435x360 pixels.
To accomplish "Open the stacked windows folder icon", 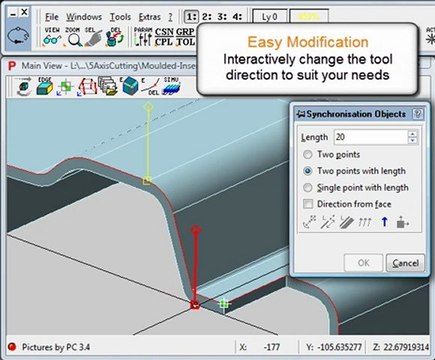I will click(x=108, y=86).
